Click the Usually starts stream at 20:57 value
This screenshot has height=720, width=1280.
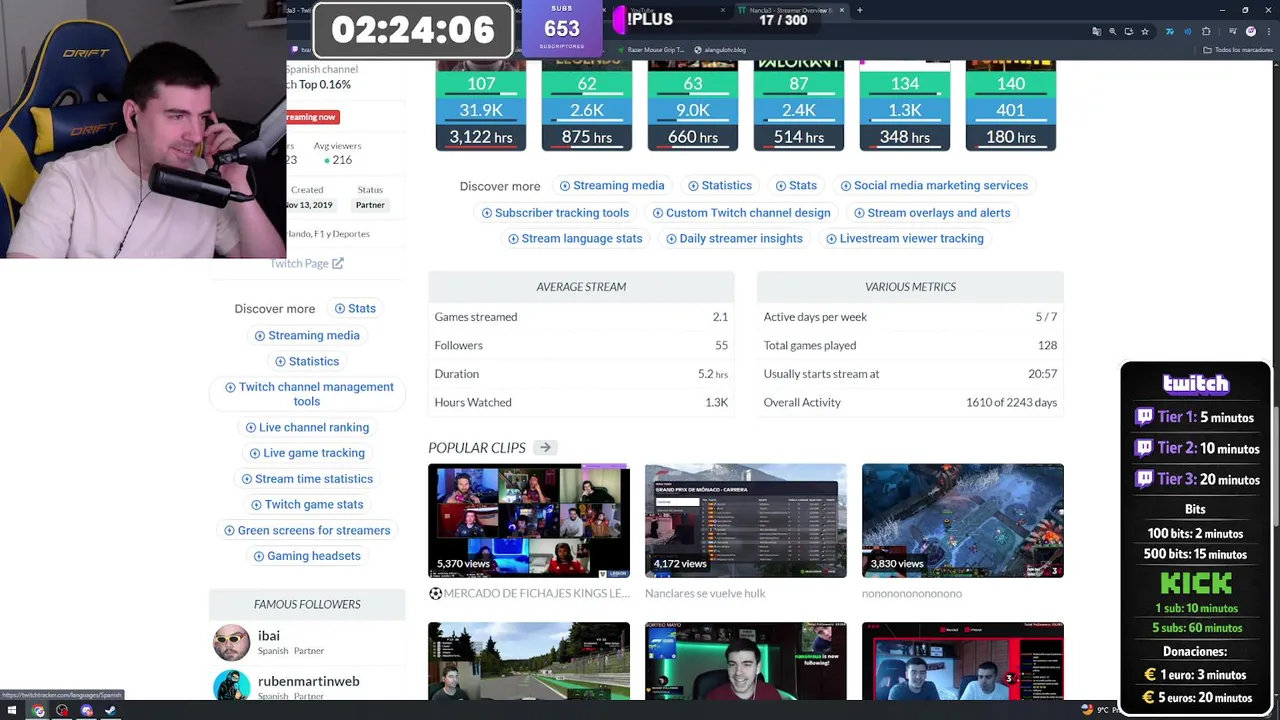(x=1042, y=374)
